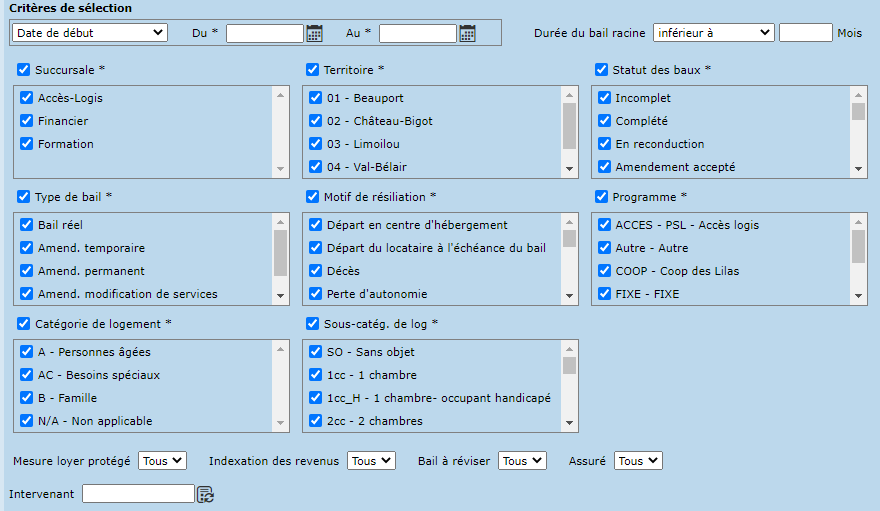The height and width of the screenshot is (511, 880).
Task: Uncheck the Bail réel checkbox
Action: coord(27,225)
